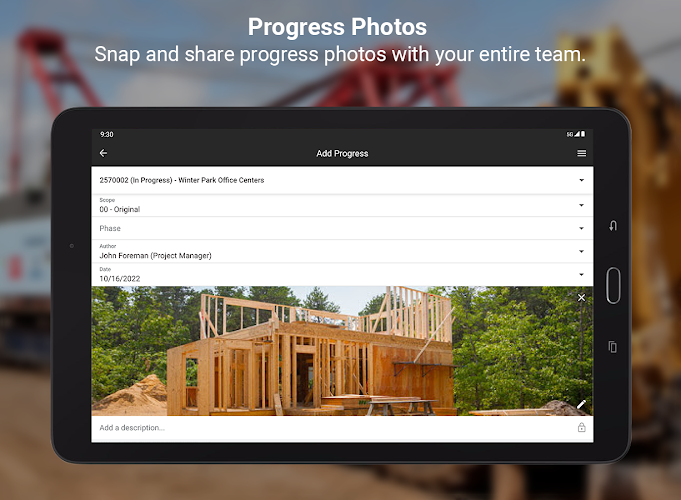The image size is (681, 500).
Task: Open the hamburger menu icon
Action: [x=582, y=153]
